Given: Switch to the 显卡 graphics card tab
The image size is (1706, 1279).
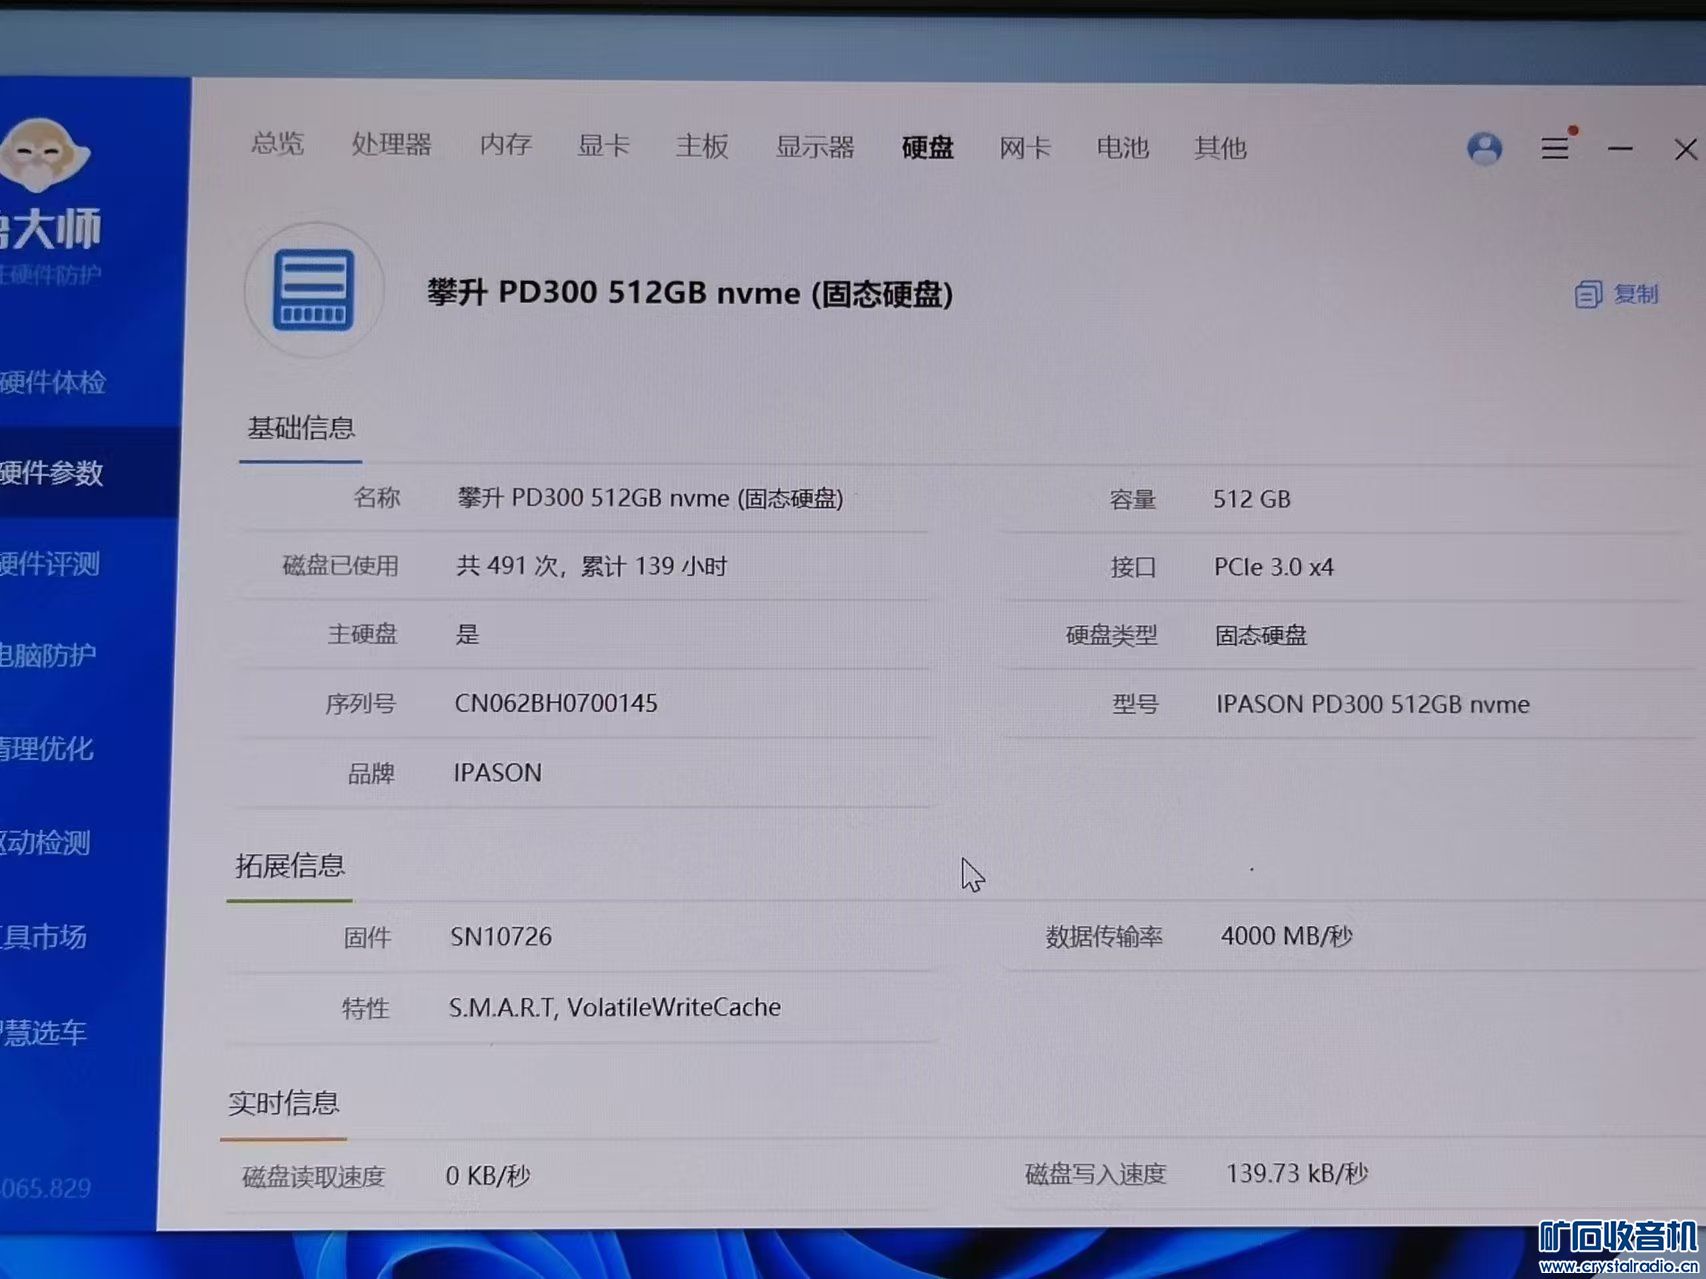Looking at the screenshot, I should pos(603,146).
